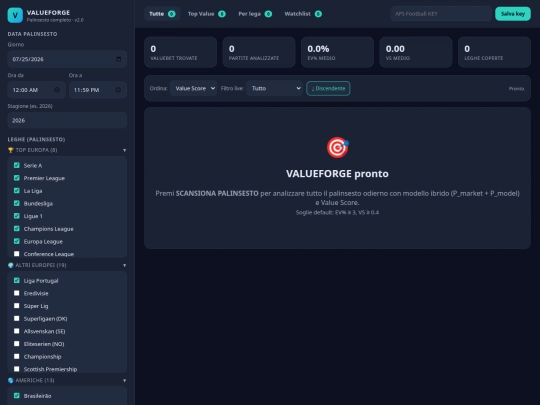Click the VS Medio stat card
Viewport: 540px width, 405px height.
pyautogui.click(x=416, y=52)
